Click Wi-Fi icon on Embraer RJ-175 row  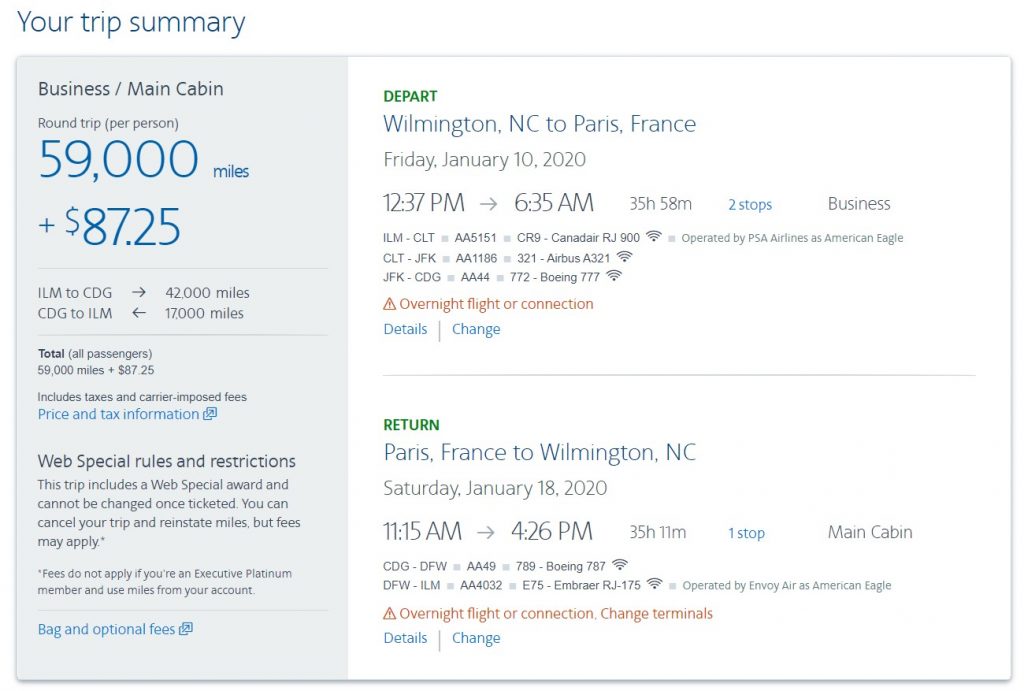coord(655,584)
